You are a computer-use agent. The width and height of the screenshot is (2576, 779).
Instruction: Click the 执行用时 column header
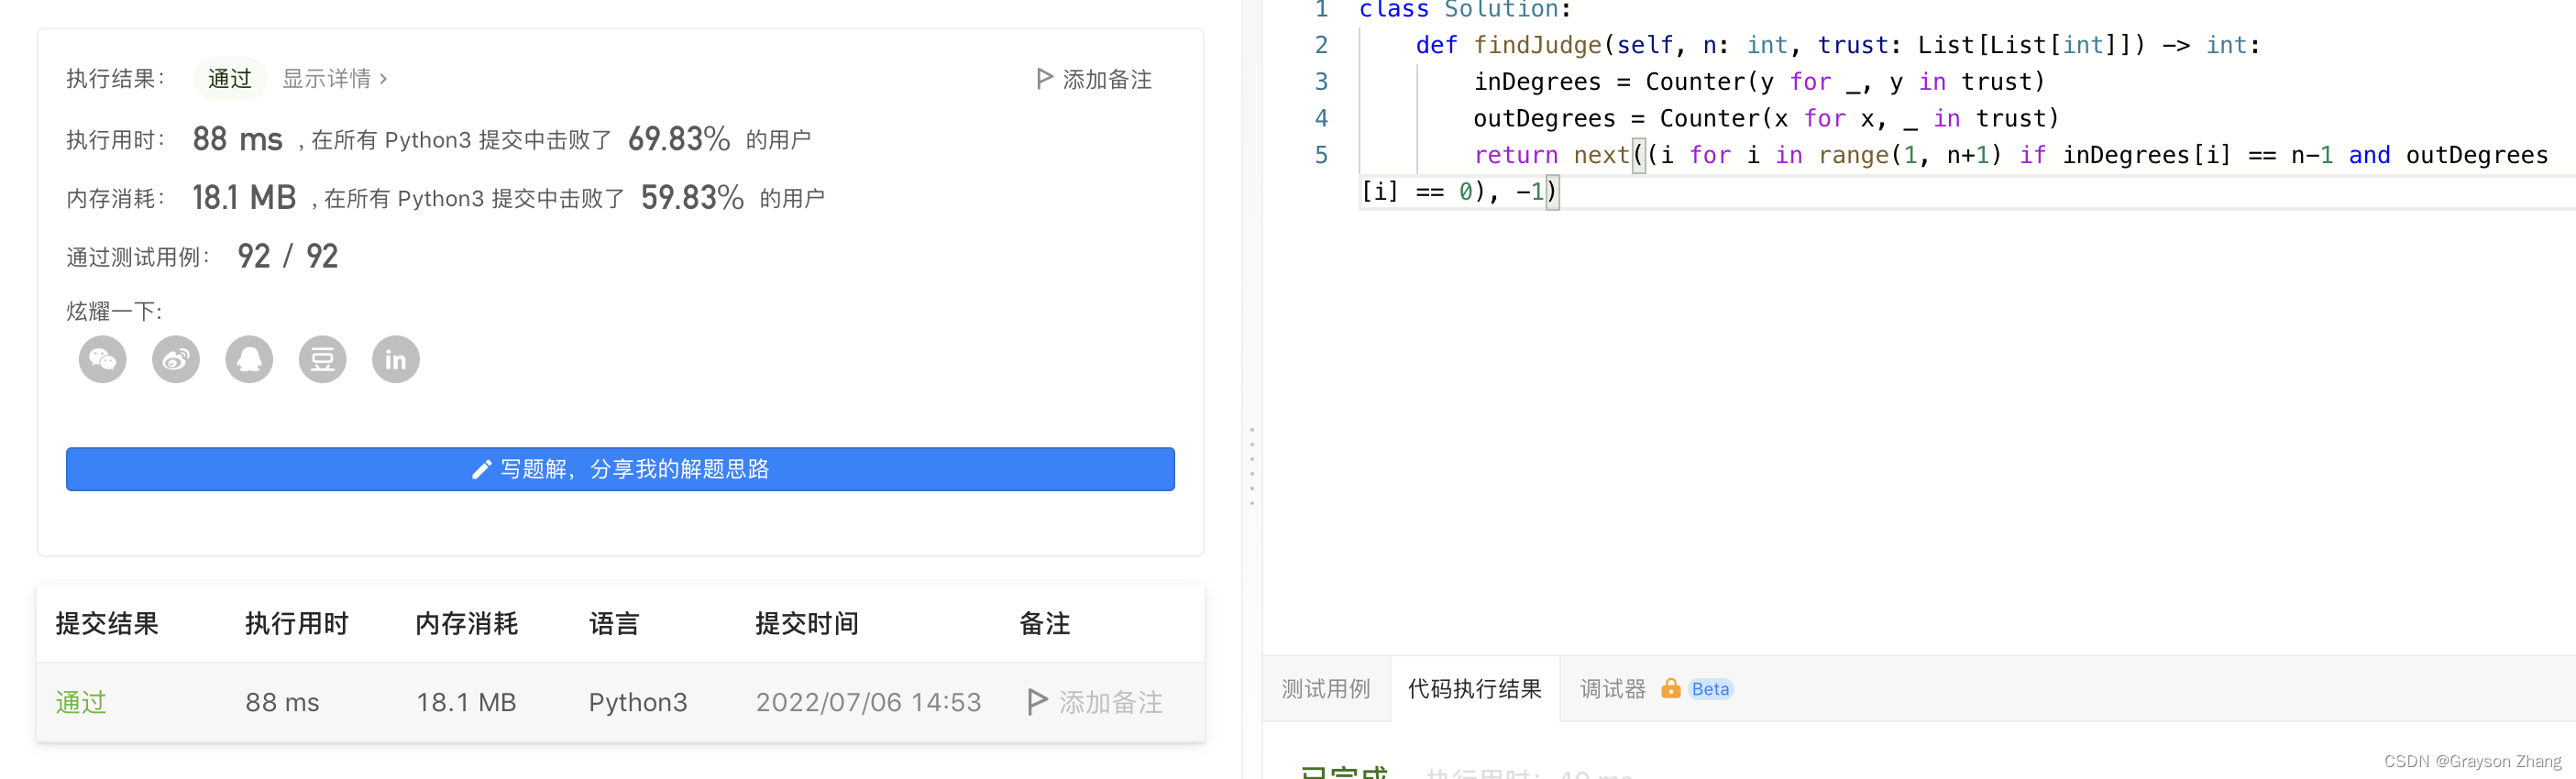tap(296, 624)
